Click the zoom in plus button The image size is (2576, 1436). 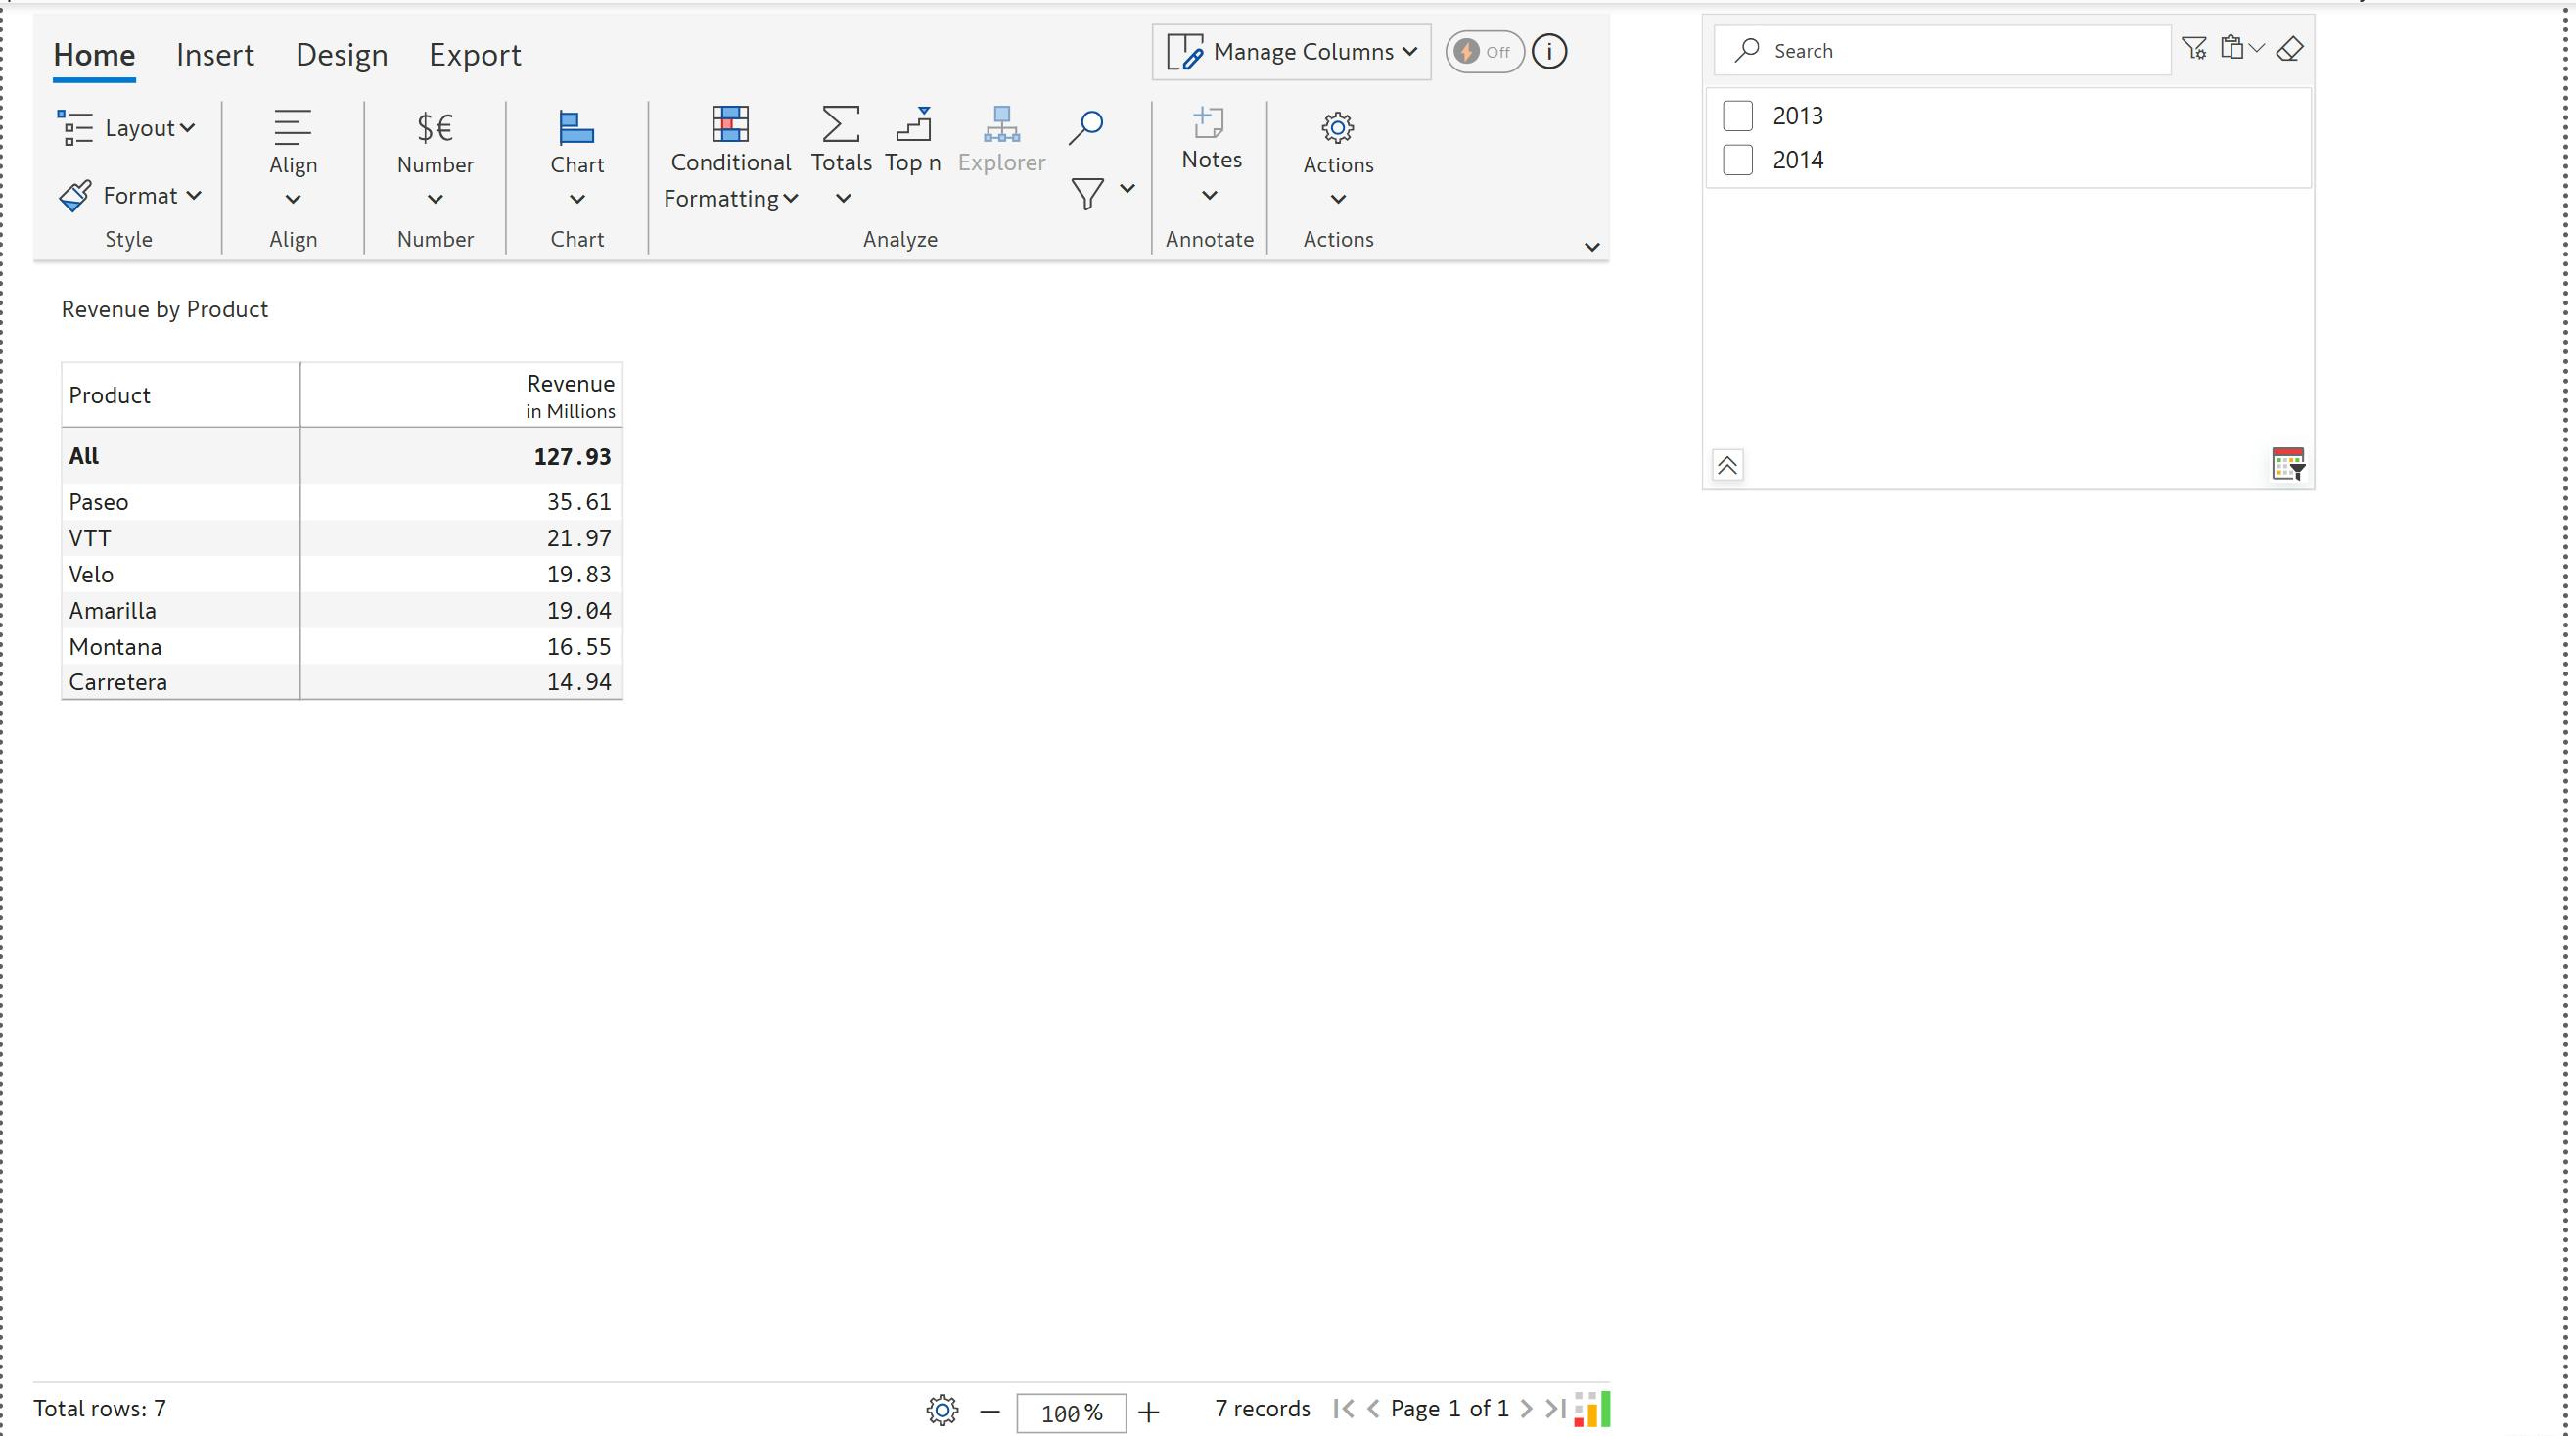point(1149,1412)
